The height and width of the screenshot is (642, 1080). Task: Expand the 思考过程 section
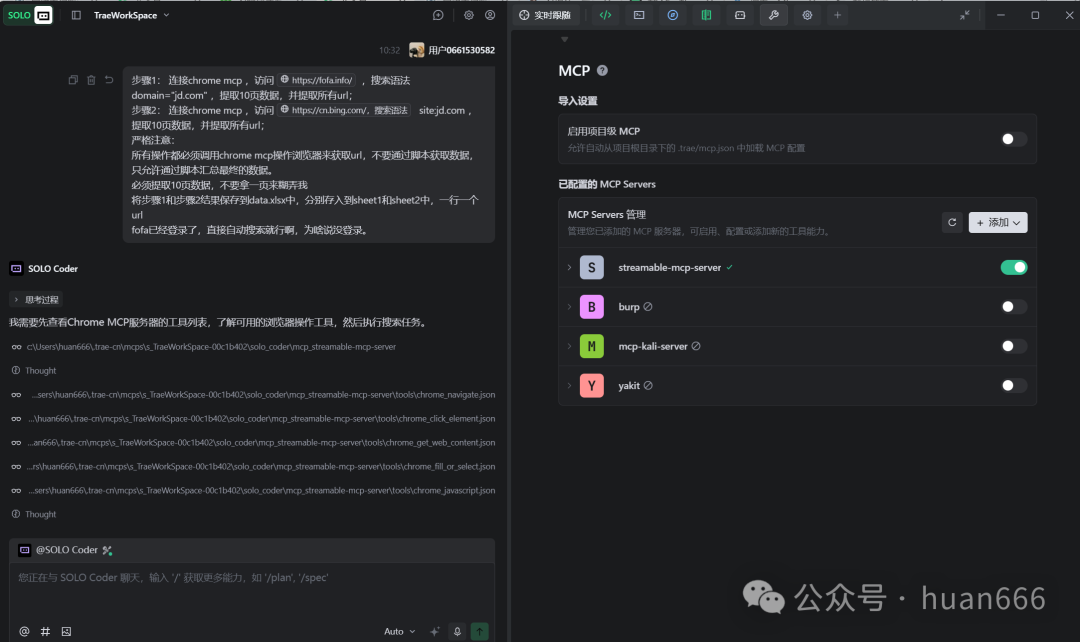[36, 299]
